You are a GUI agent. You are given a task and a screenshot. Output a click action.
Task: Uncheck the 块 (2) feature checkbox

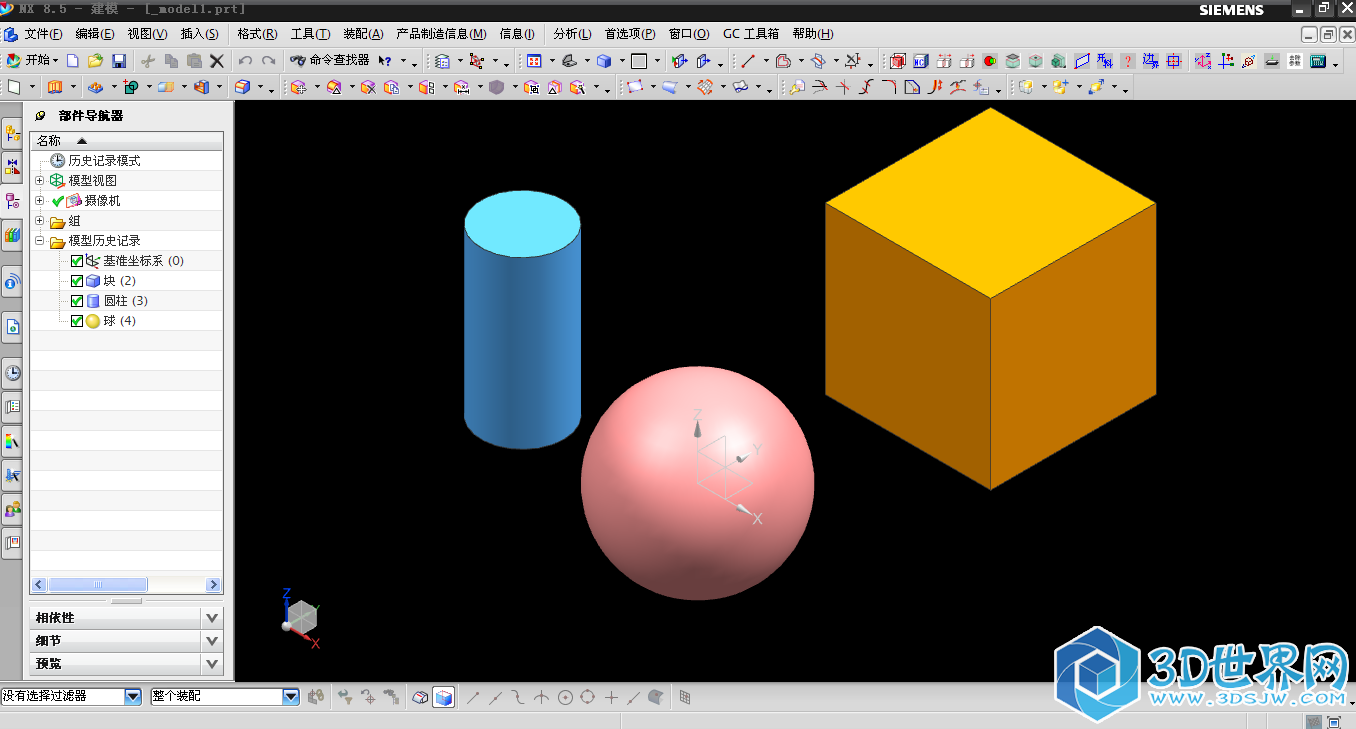(77, 281)
